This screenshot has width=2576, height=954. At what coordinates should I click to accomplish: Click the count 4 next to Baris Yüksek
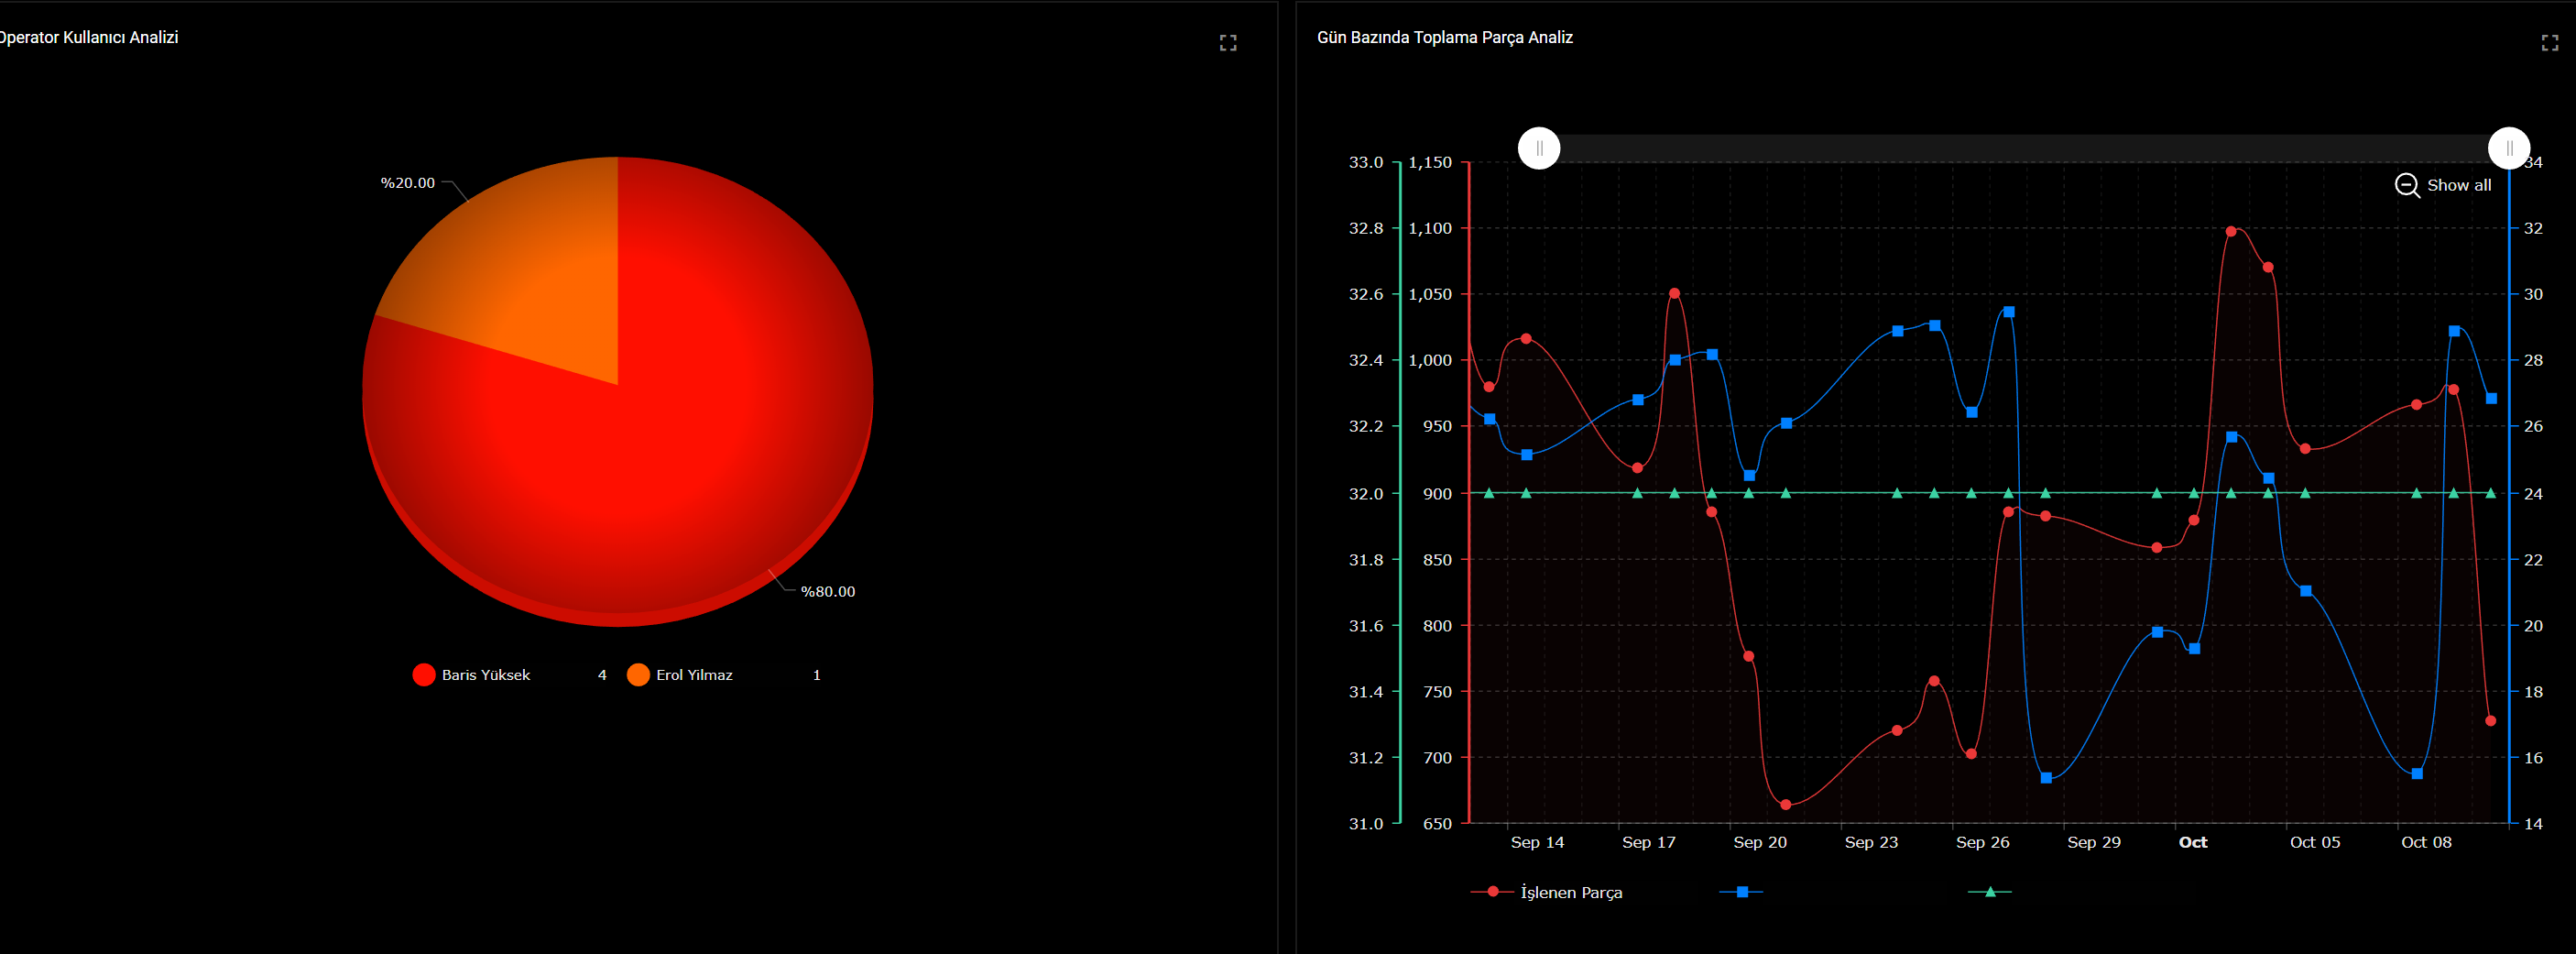(x=602, y=675)
